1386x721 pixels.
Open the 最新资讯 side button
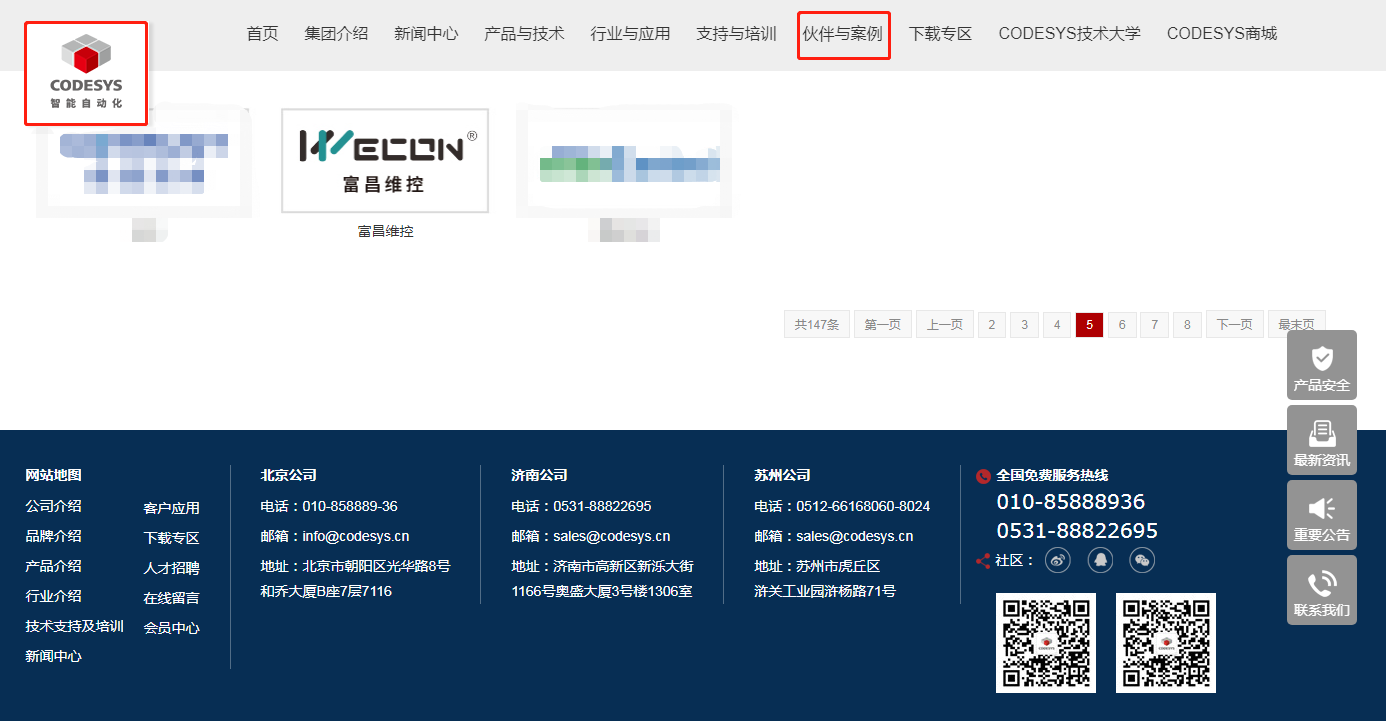click(x=1322, y=440)
